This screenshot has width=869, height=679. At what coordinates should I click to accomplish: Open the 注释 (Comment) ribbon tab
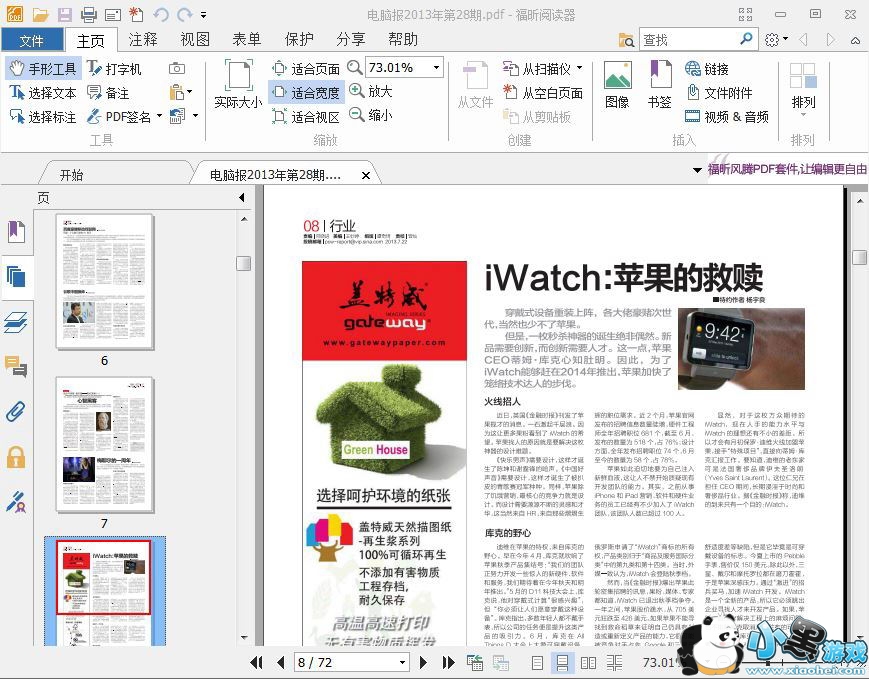point(143,39)
